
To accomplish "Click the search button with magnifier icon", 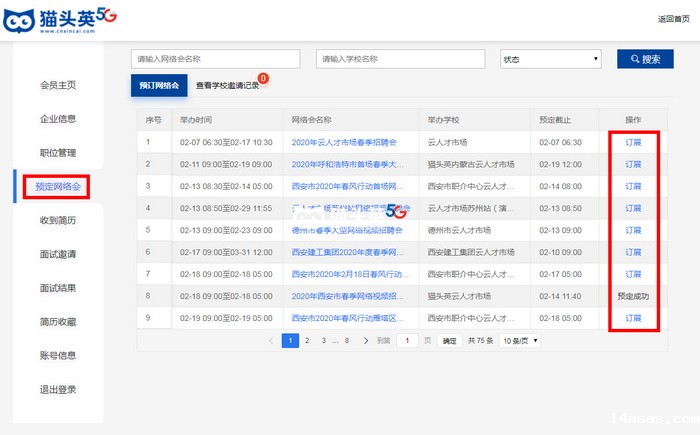I will [644, 59].
